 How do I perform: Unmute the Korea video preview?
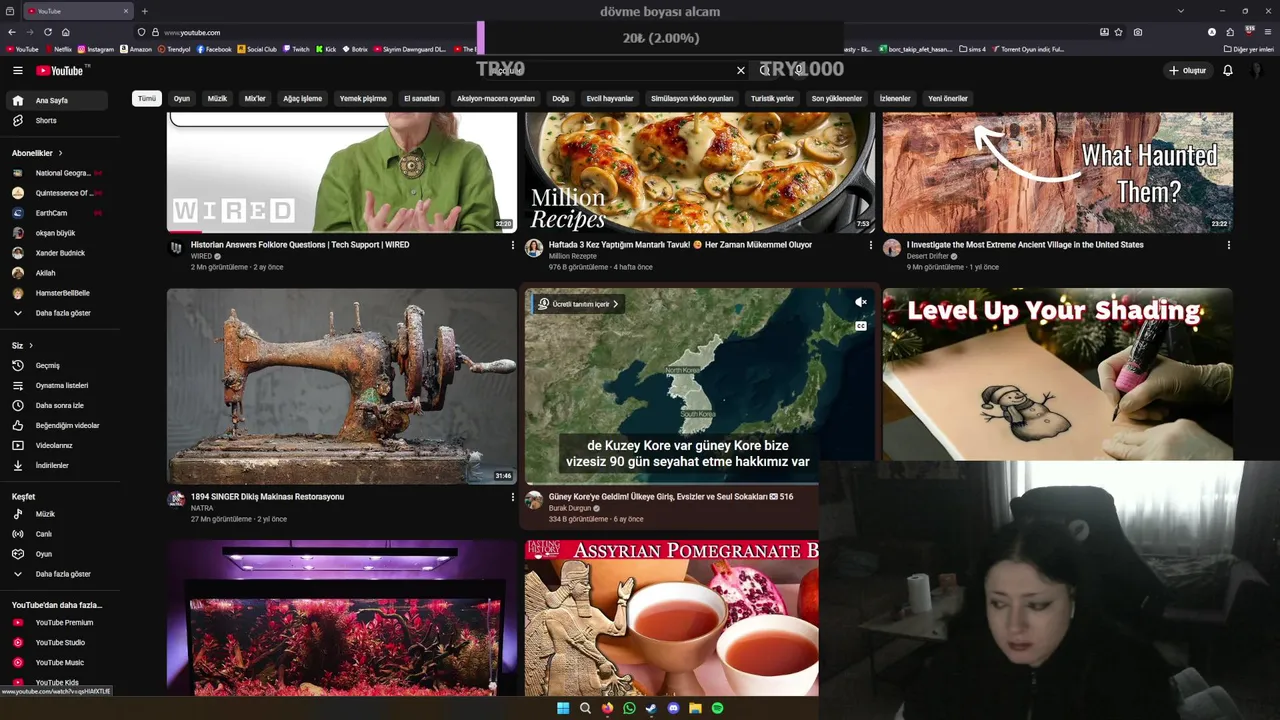click(860, 302)
